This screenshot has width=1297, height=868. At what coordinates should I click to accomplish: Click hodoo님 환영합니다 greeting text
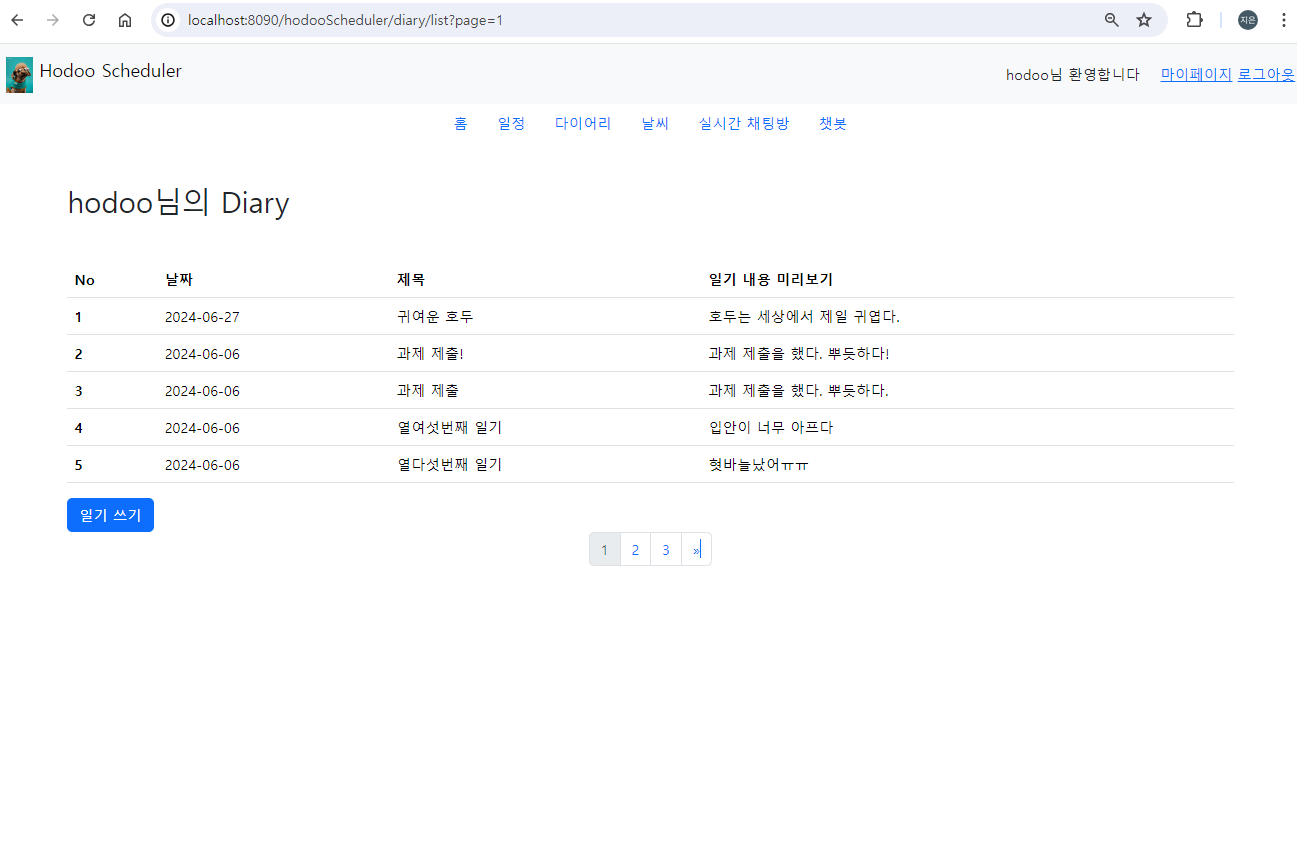click(1073, 74)
